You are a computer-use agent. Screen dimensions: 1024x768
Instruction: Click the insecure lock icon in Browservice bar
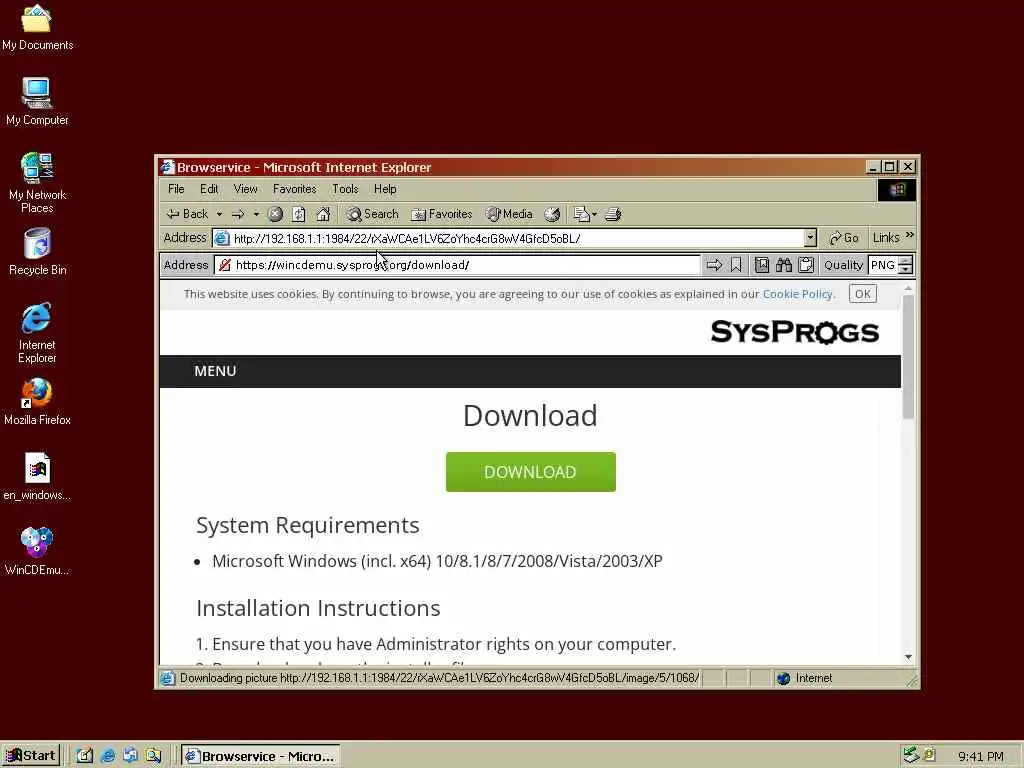225,264
